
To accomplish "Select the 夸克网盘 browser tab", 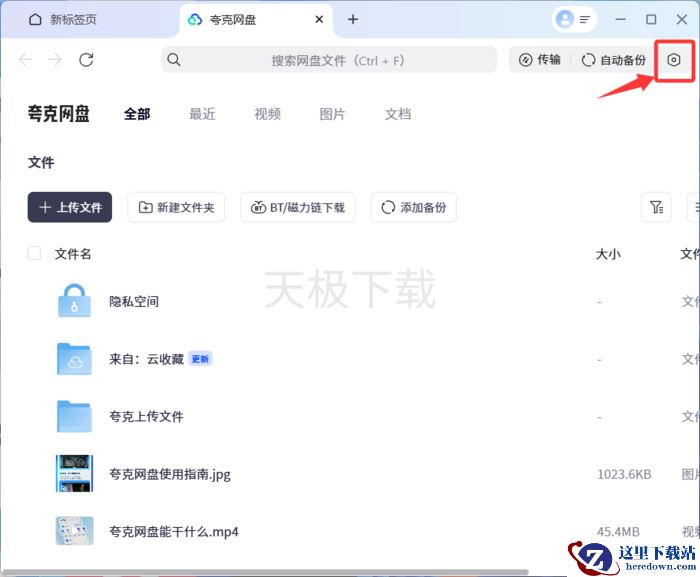I will pos(256,20).
